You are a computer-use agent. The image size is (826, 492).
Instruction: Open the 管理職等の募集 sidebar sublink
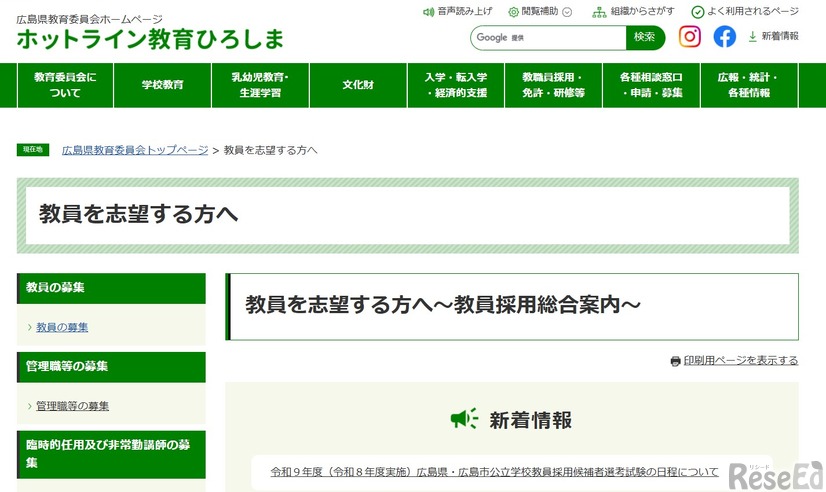pyautogui.click(x=73, y=406)
